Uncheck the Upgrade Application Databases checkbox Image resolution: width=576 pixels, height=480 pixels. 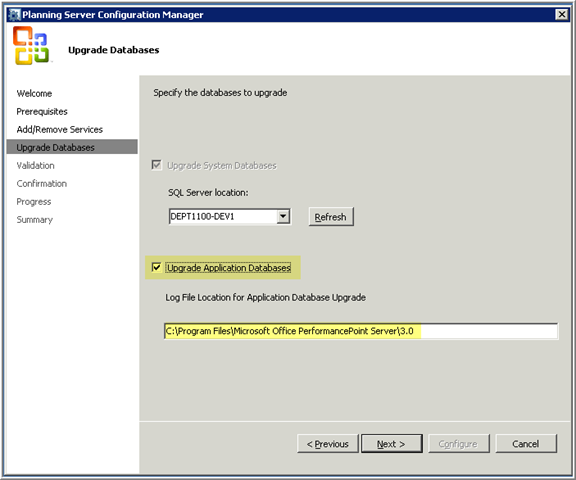pos(156,267)
